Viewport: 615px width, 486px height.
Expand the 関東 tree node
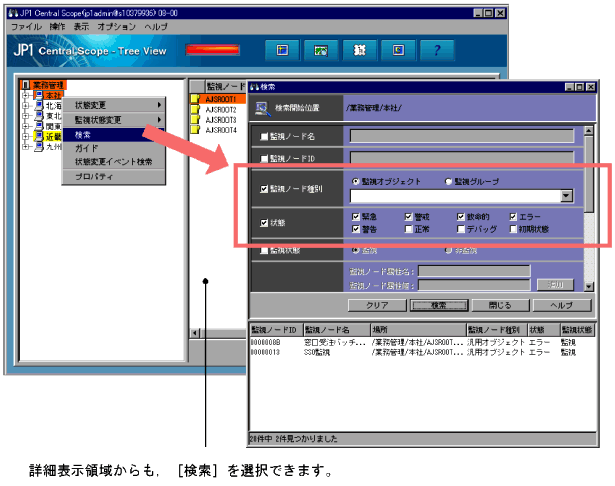pos(26,126)
